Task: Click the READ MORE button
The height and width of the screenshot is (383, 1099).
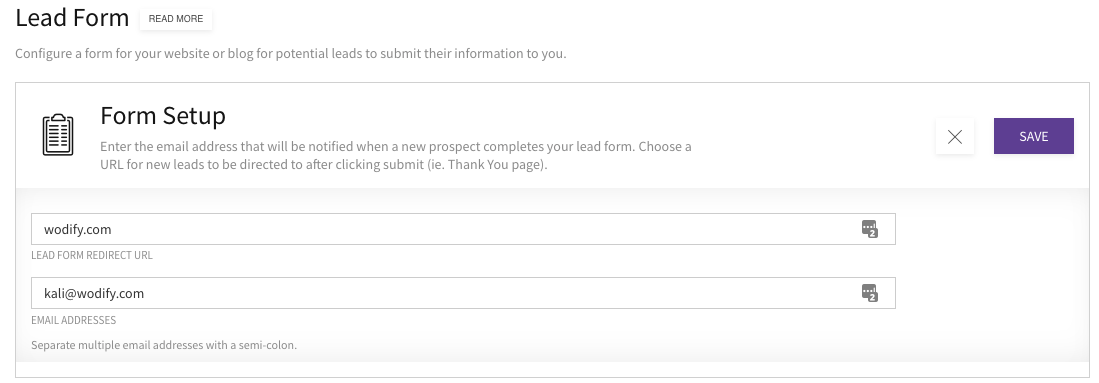Action: [176, 19]
